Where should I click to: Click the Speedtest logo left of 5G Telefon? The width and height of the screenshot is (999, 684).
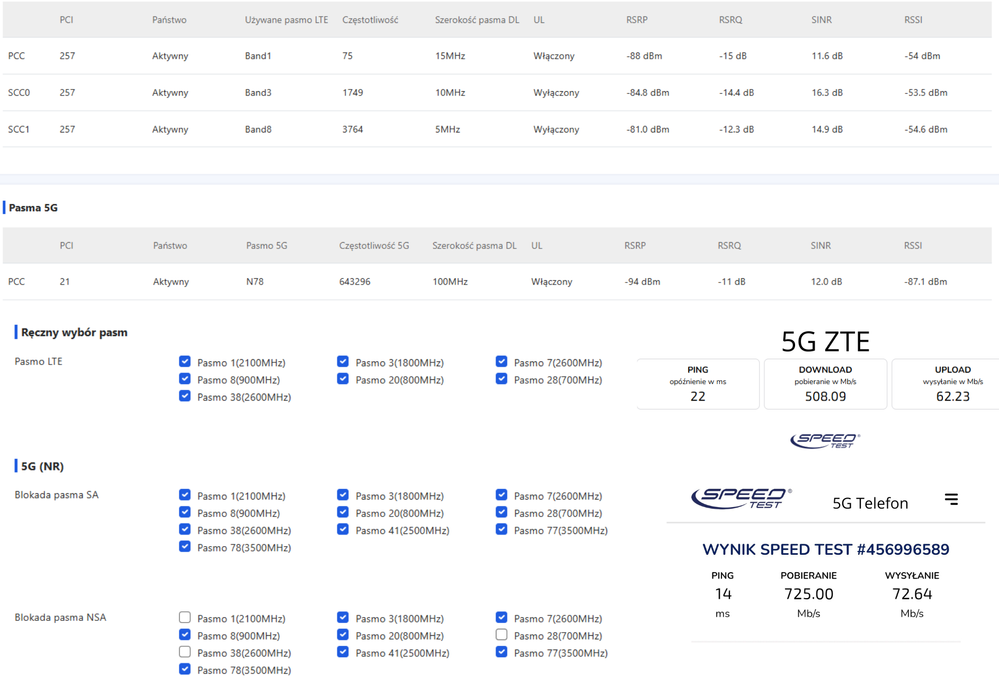tap(741, 497)
